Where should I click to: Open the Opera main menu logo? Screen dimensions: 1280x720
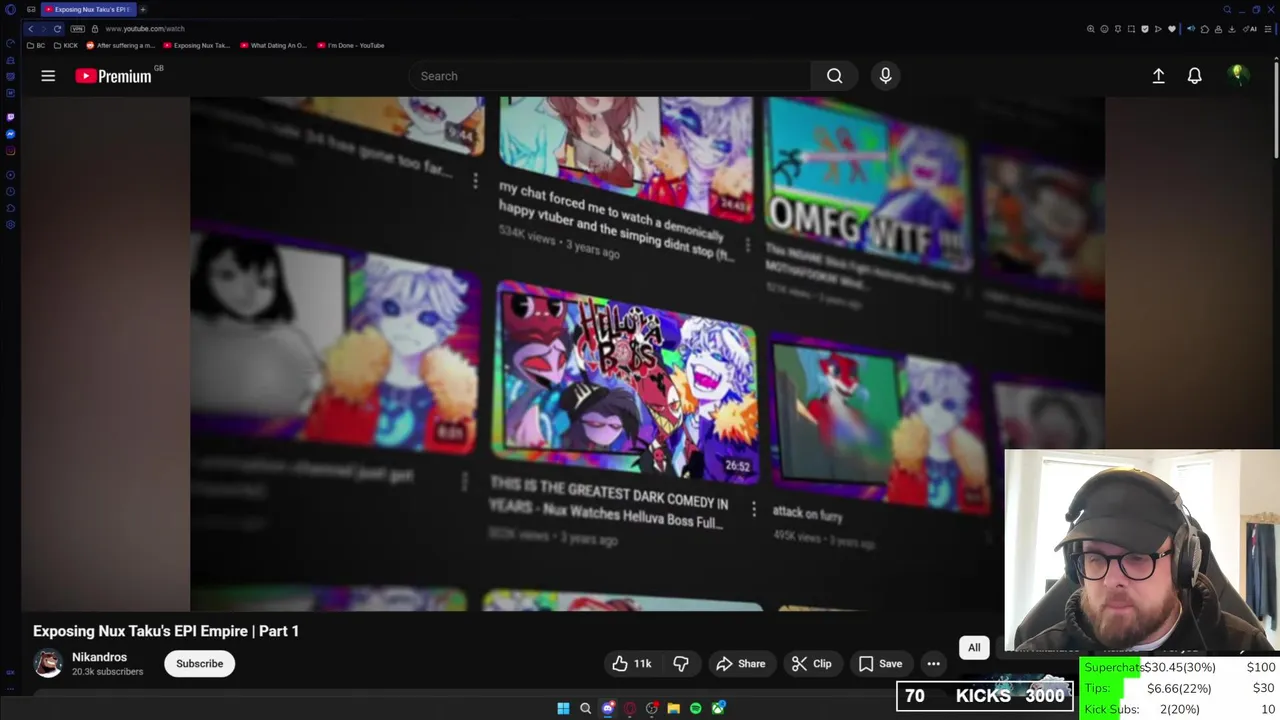[10, 9]
